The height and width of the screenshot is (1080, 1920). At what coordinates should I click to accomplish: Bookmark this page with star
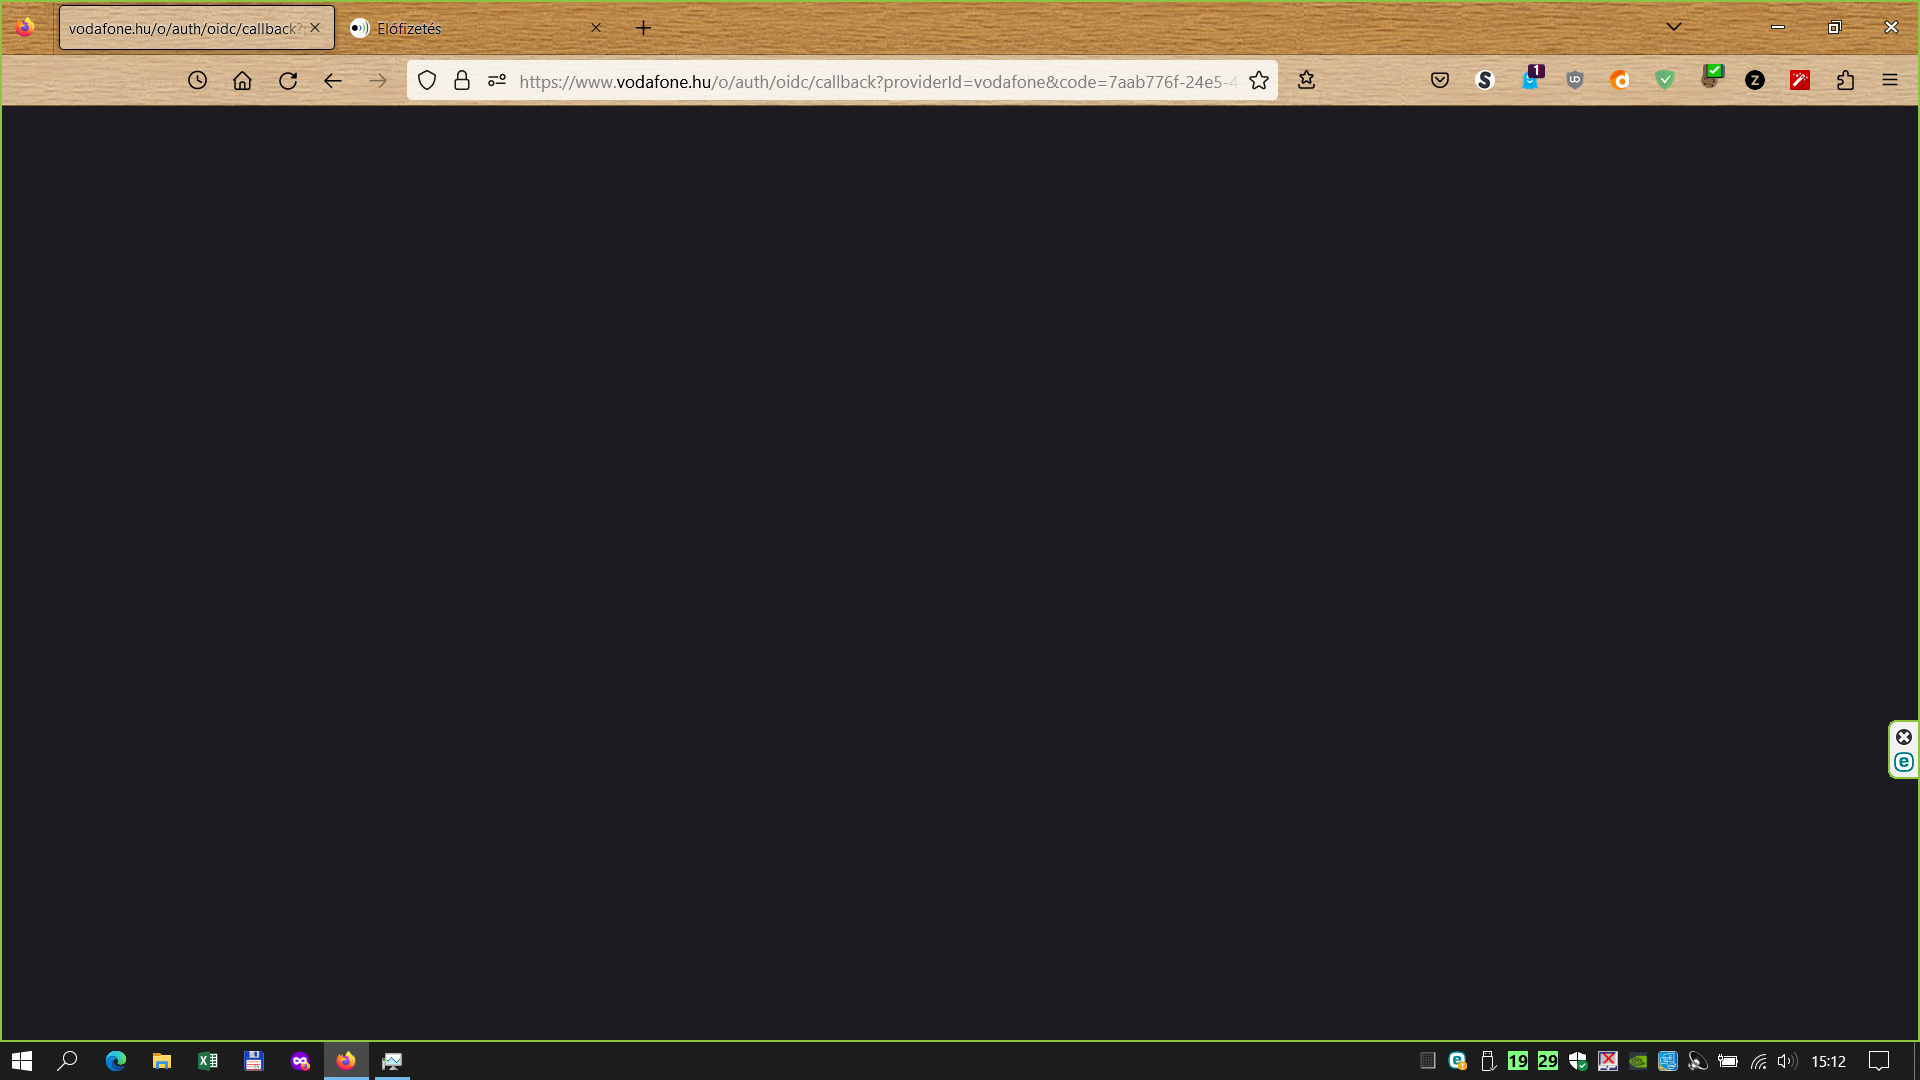1259,81
